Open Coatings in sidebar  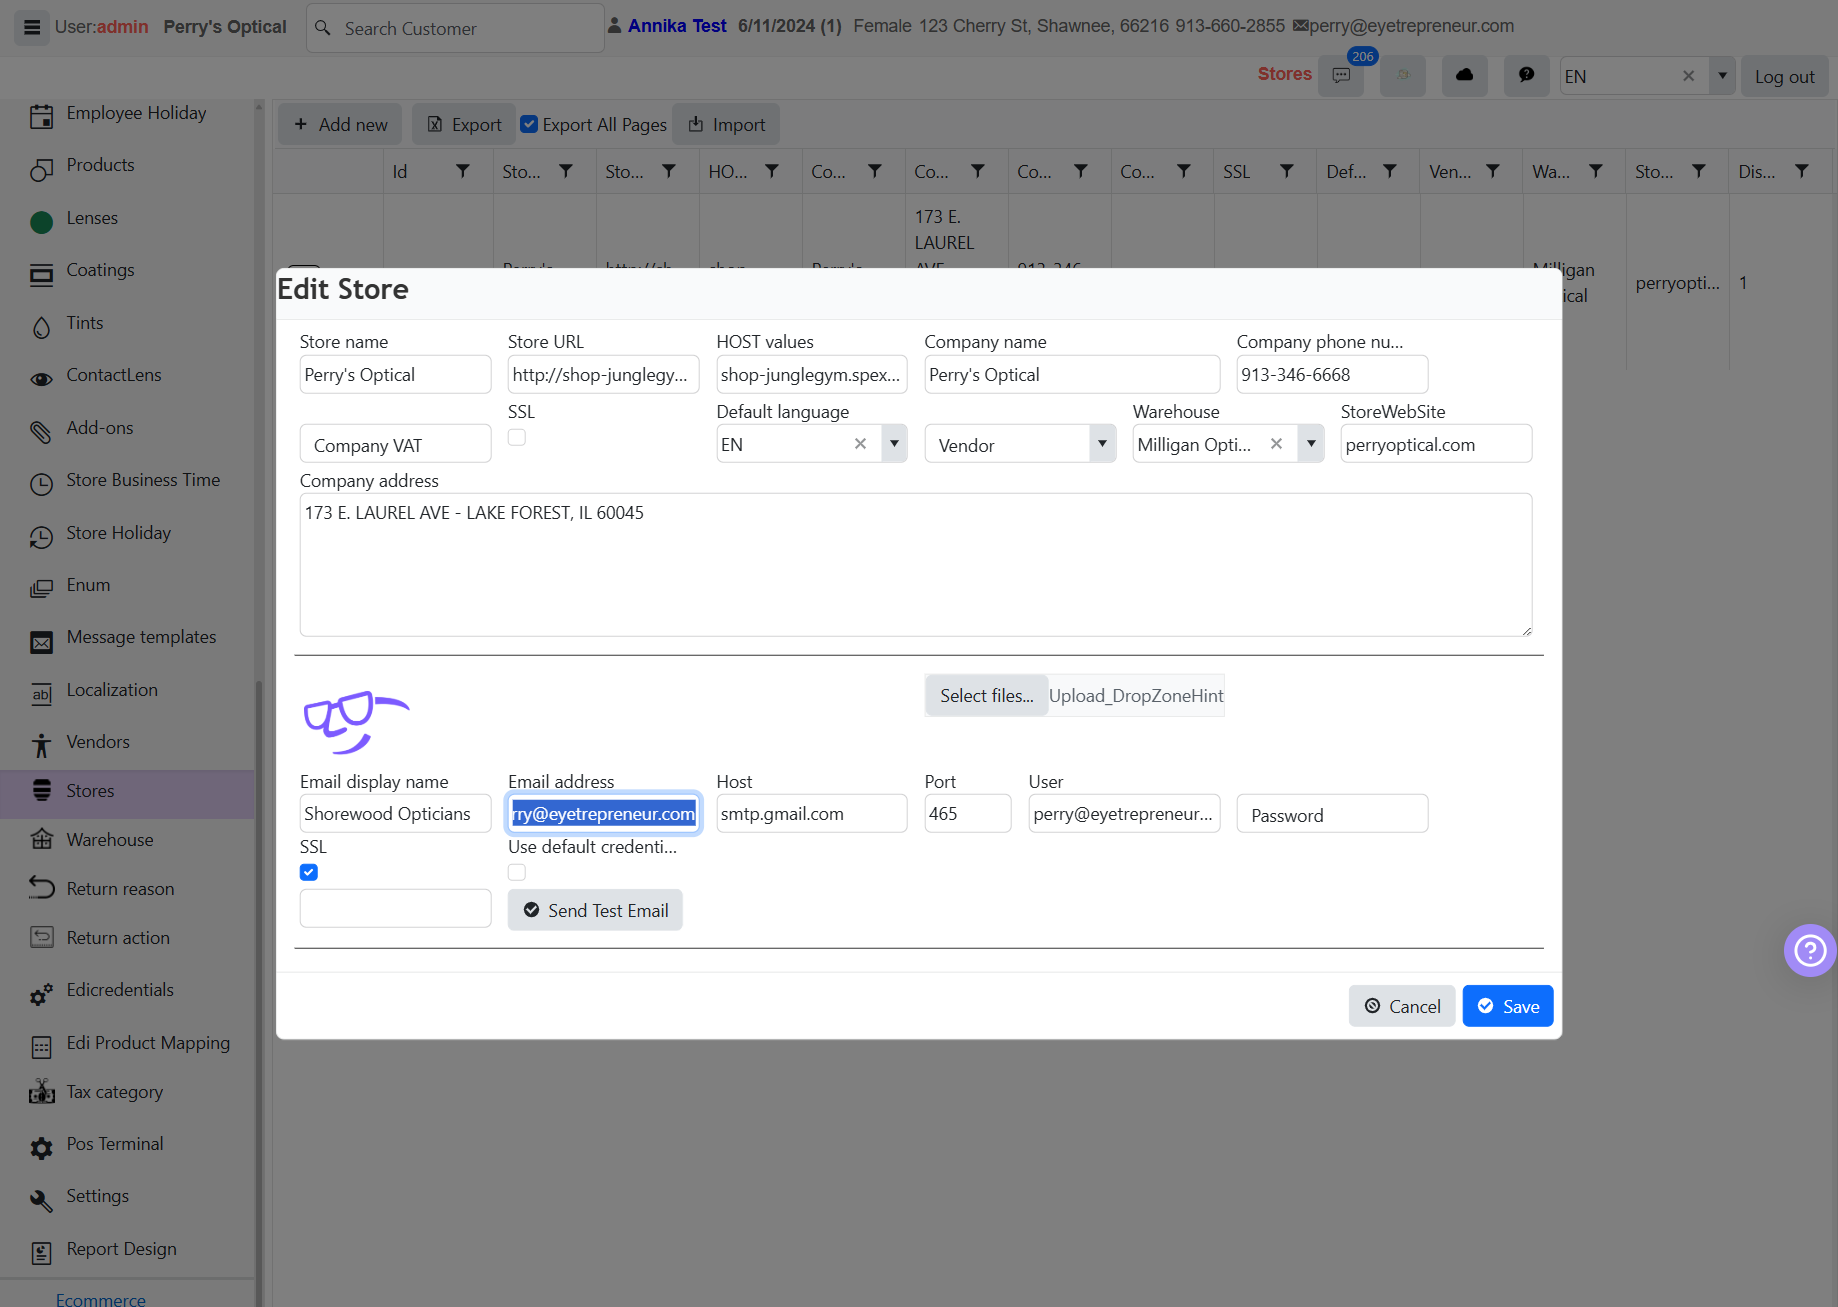point(100,270)
